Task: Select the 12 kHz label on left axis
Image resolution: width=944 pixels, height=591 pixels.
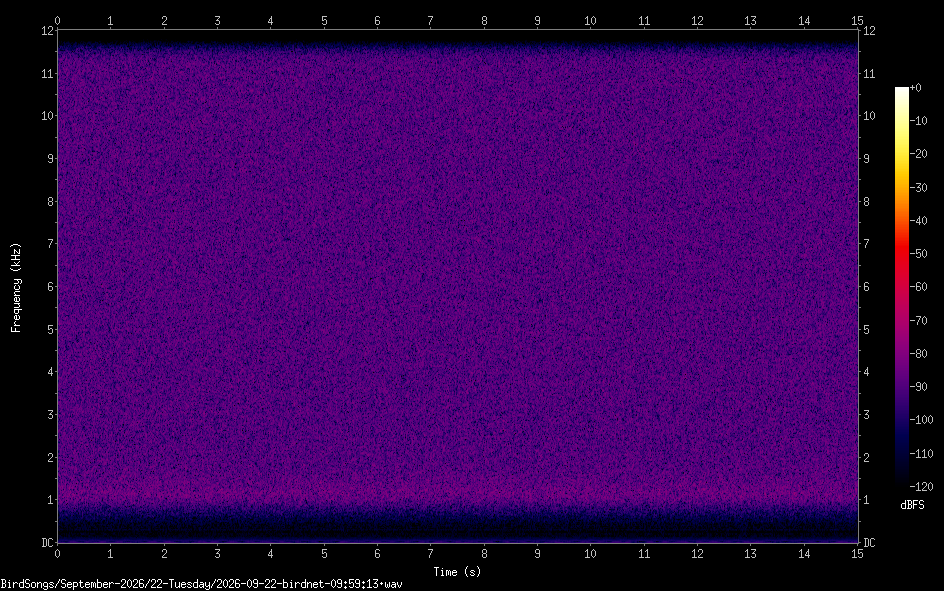Action: pyautogui.click(x=48, y=31)
